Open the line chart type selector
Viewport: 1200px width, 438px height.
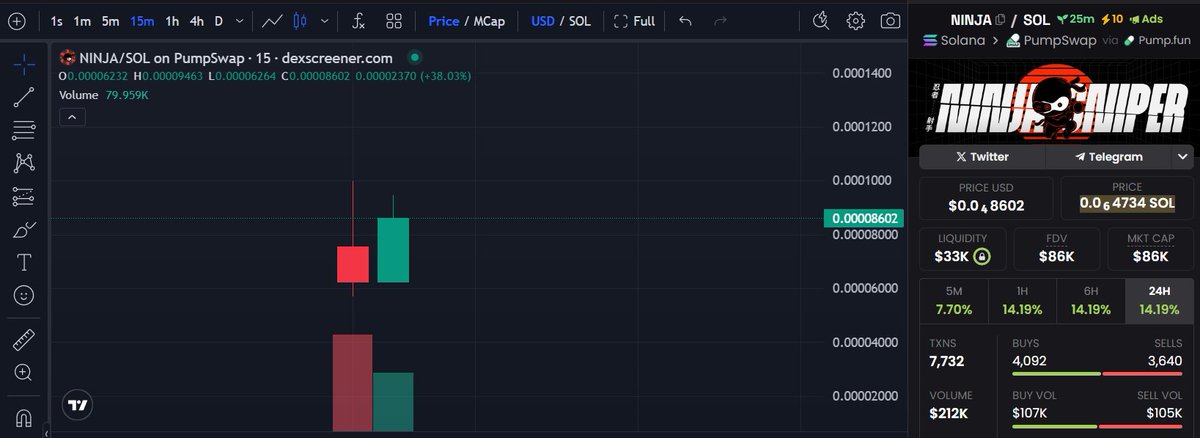pos(271,20)
